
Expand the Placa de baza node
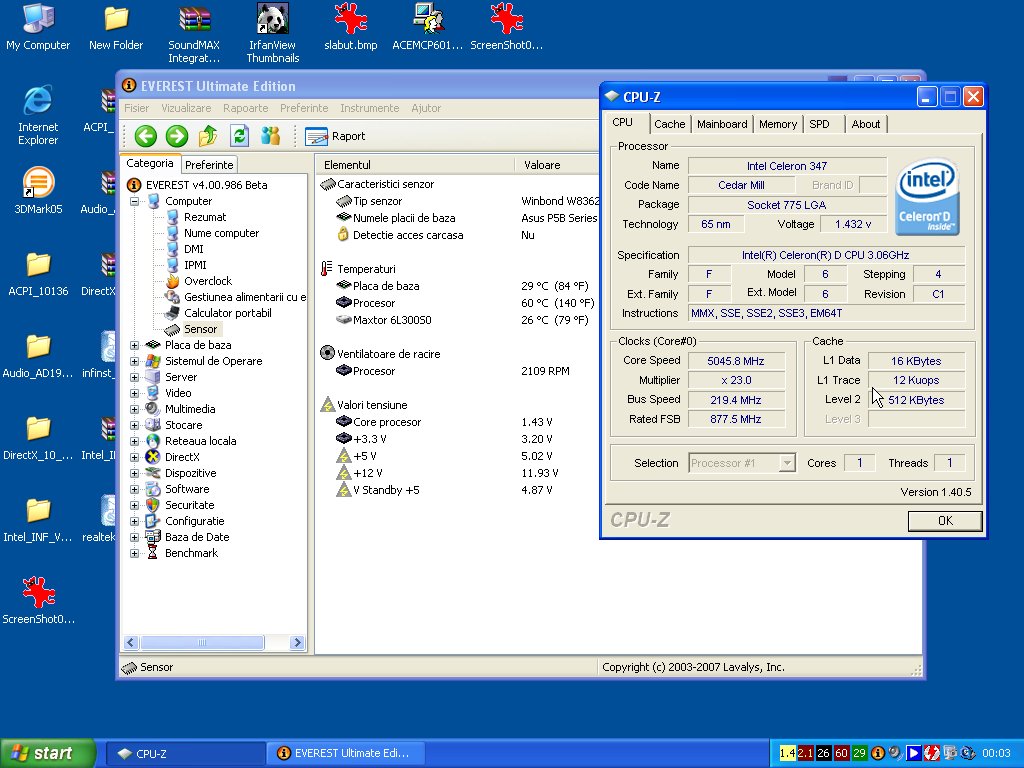click(x=135, y=345)
